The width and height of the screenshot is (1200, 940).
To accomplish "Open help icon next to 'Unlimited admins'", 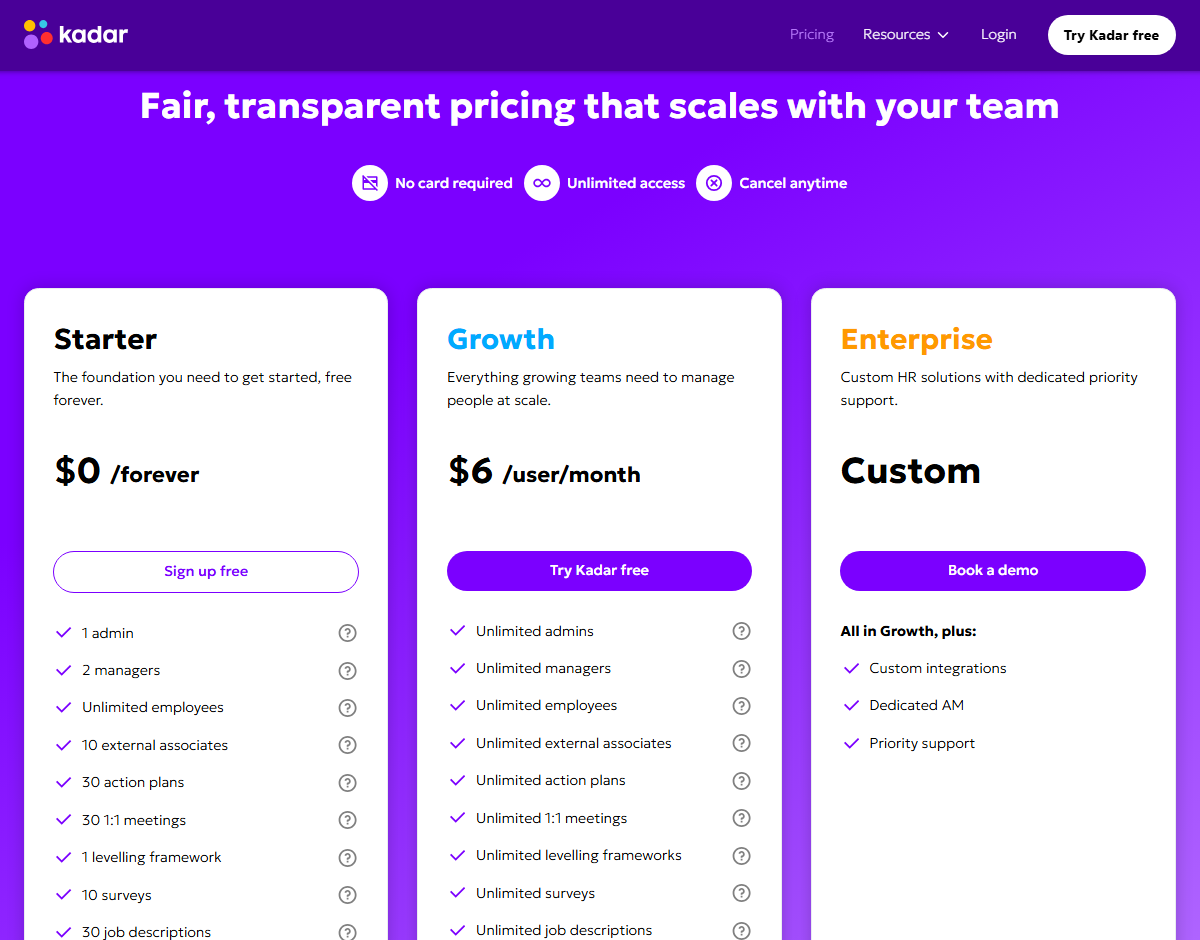I will 741,631.
